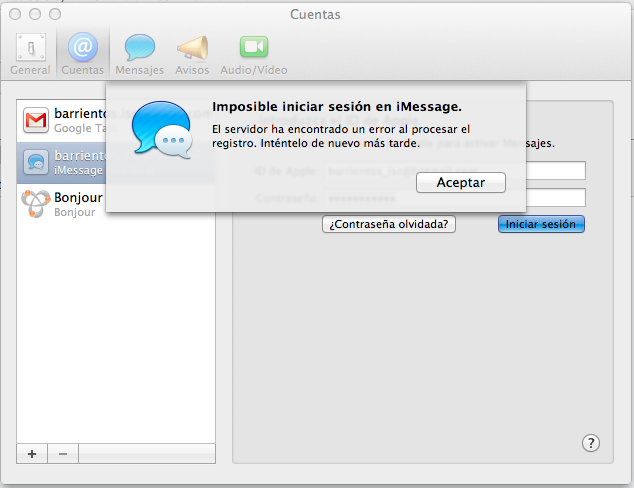This screenshot has height=488, width=634.
Task: Close the Cuentas window
Action: 15,14
